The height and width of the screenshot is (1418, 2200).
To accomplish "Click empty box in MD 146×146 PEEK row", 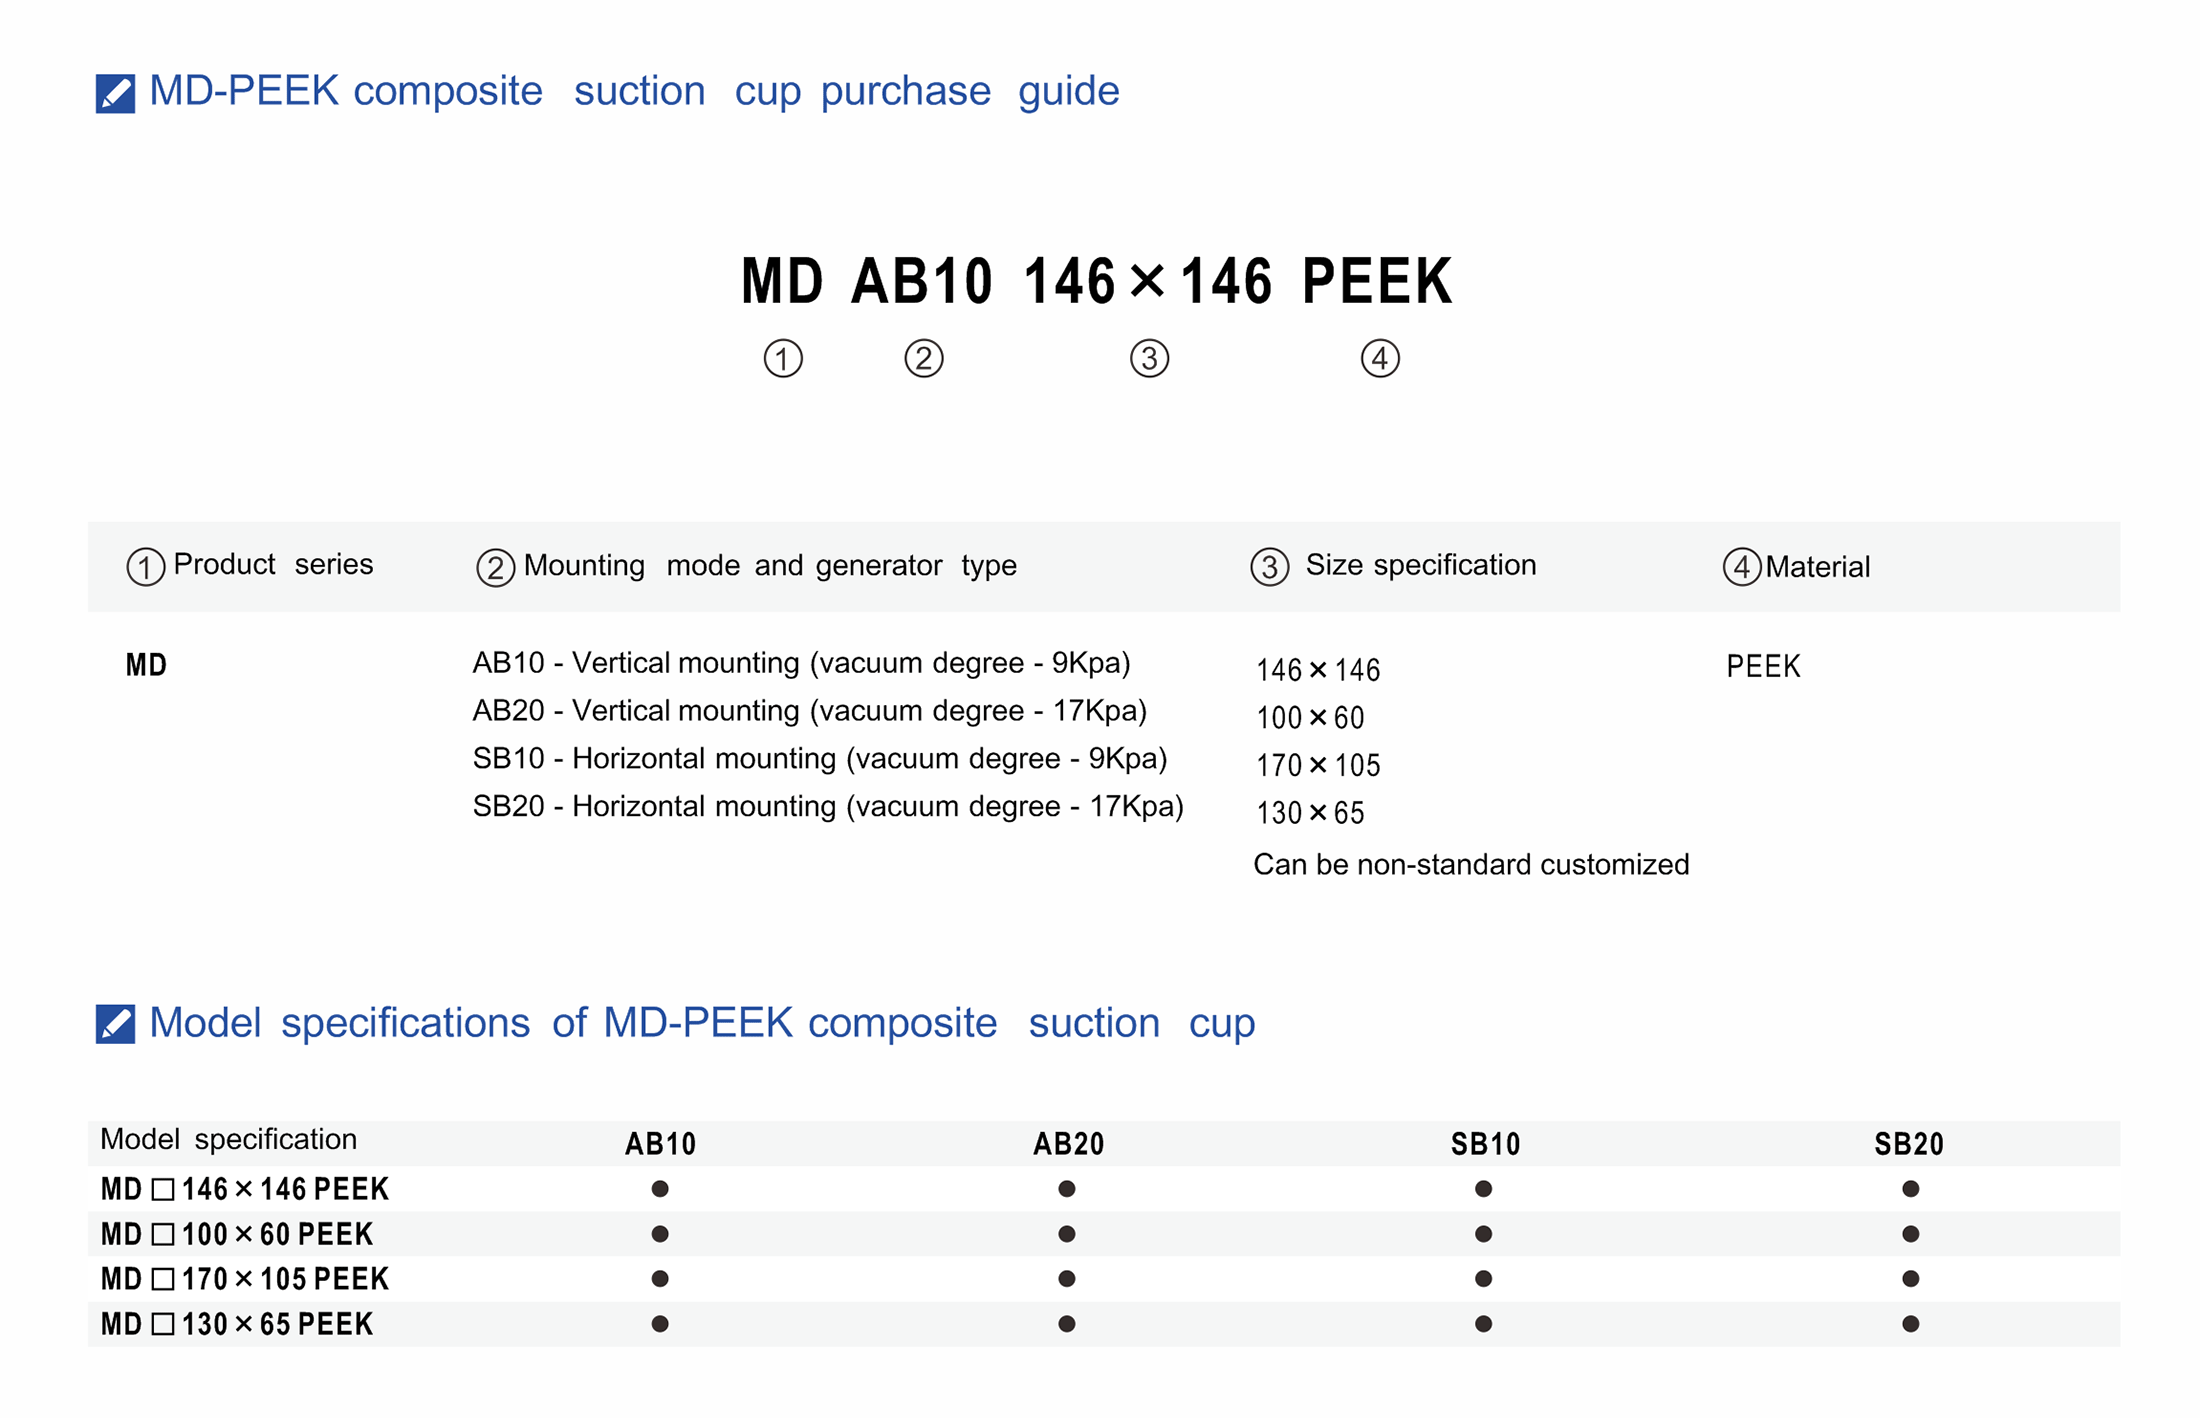I will click(x=163, y=1189).
